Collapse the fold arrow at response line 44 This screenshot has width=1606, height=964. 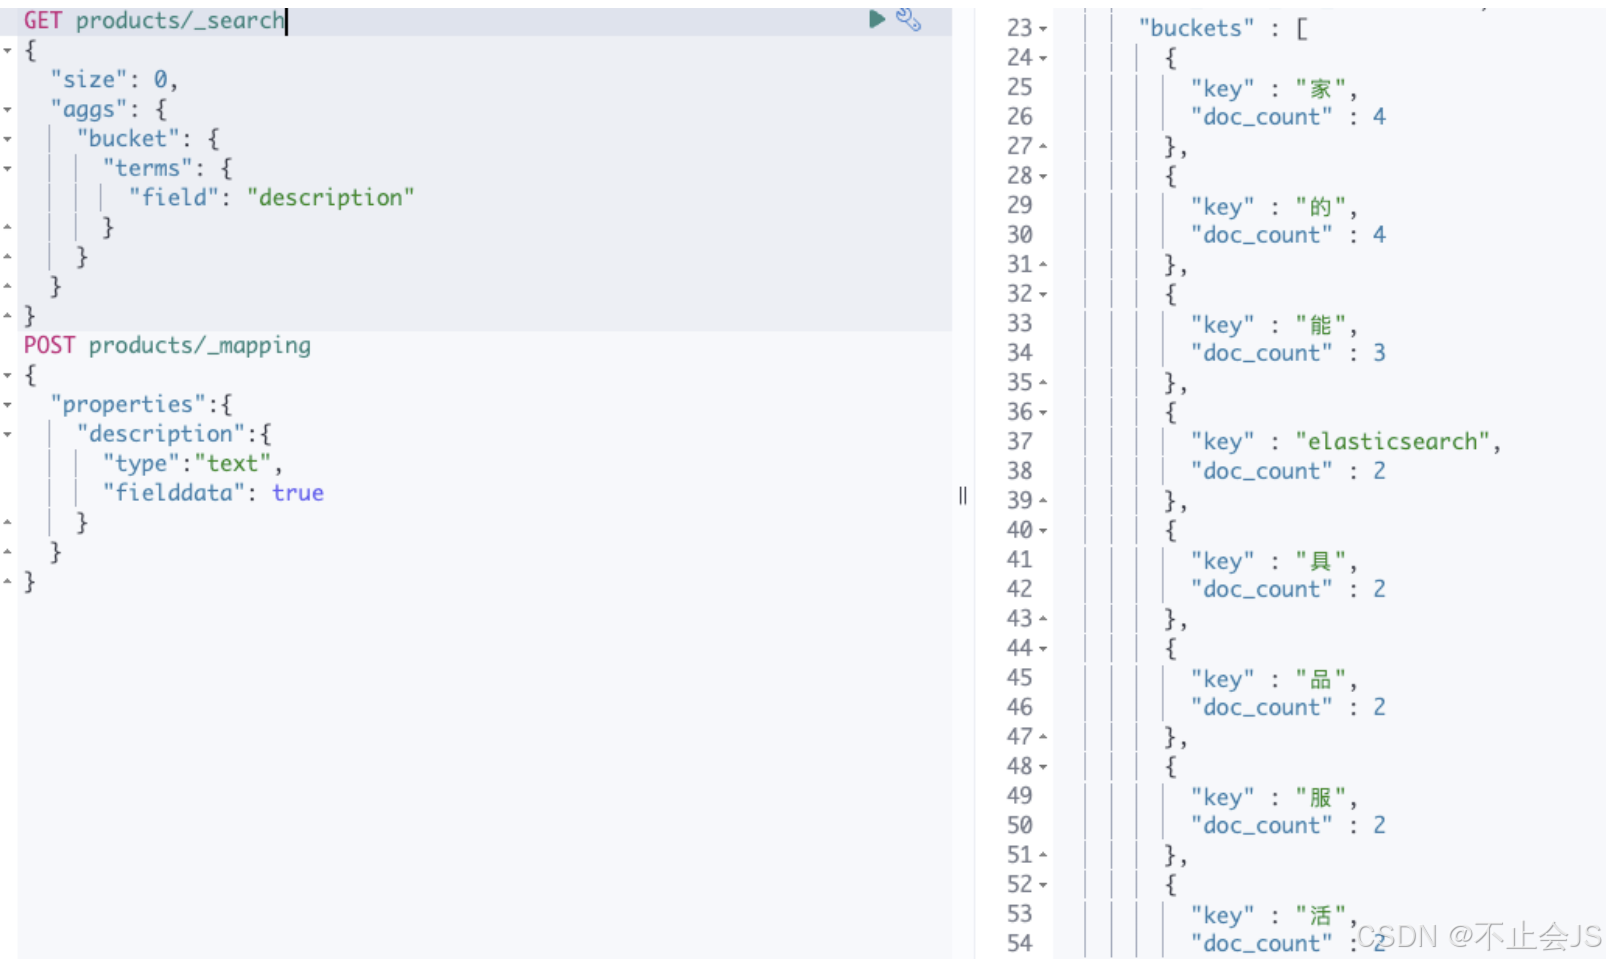(1043, 648)
